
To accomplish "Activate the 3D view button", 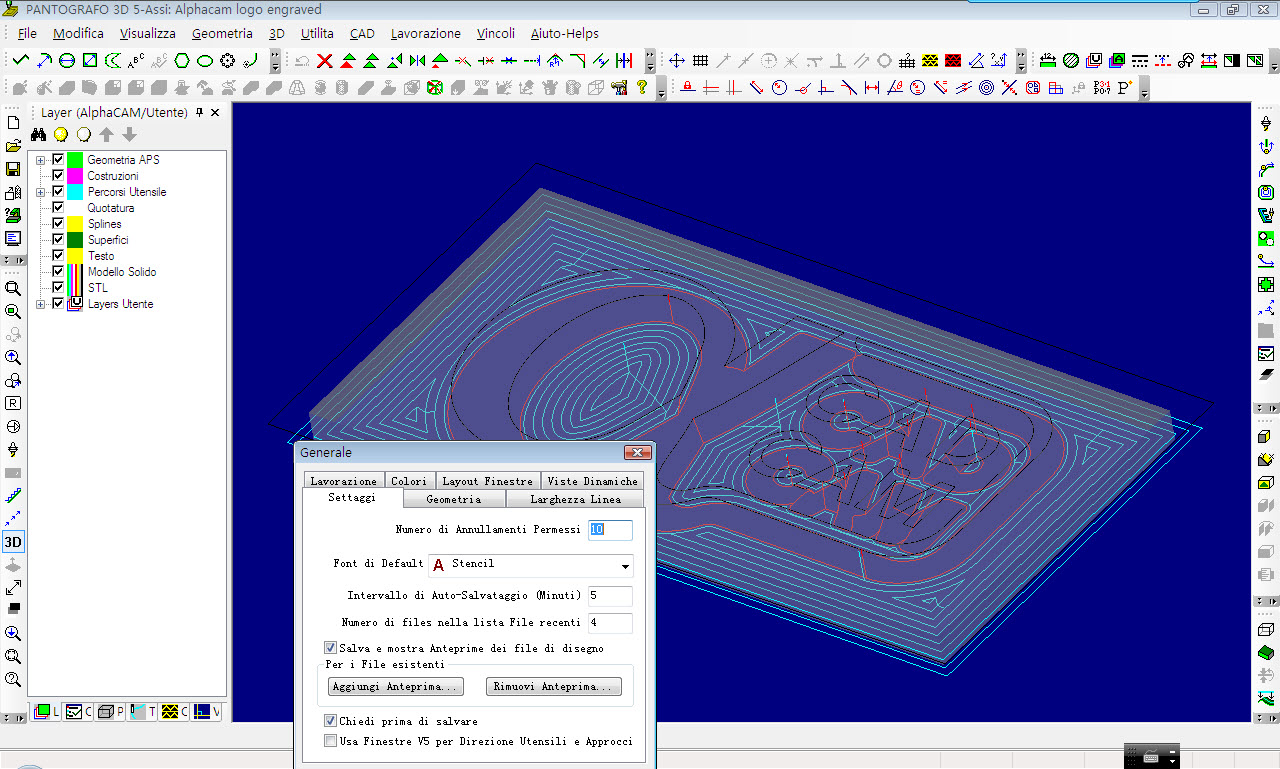I will tap(13, 542).
